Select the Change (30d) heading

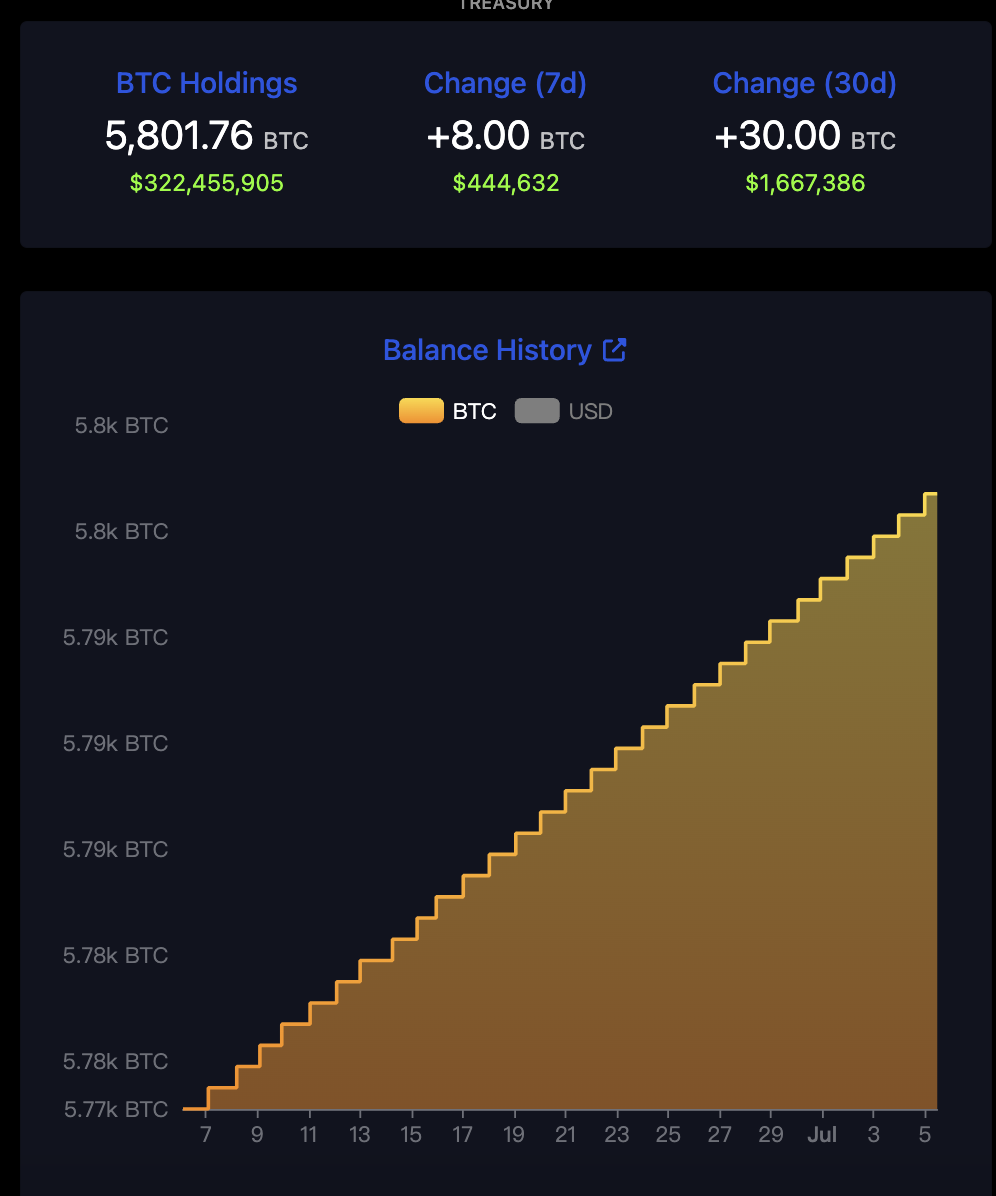click(x=804, y=83)
